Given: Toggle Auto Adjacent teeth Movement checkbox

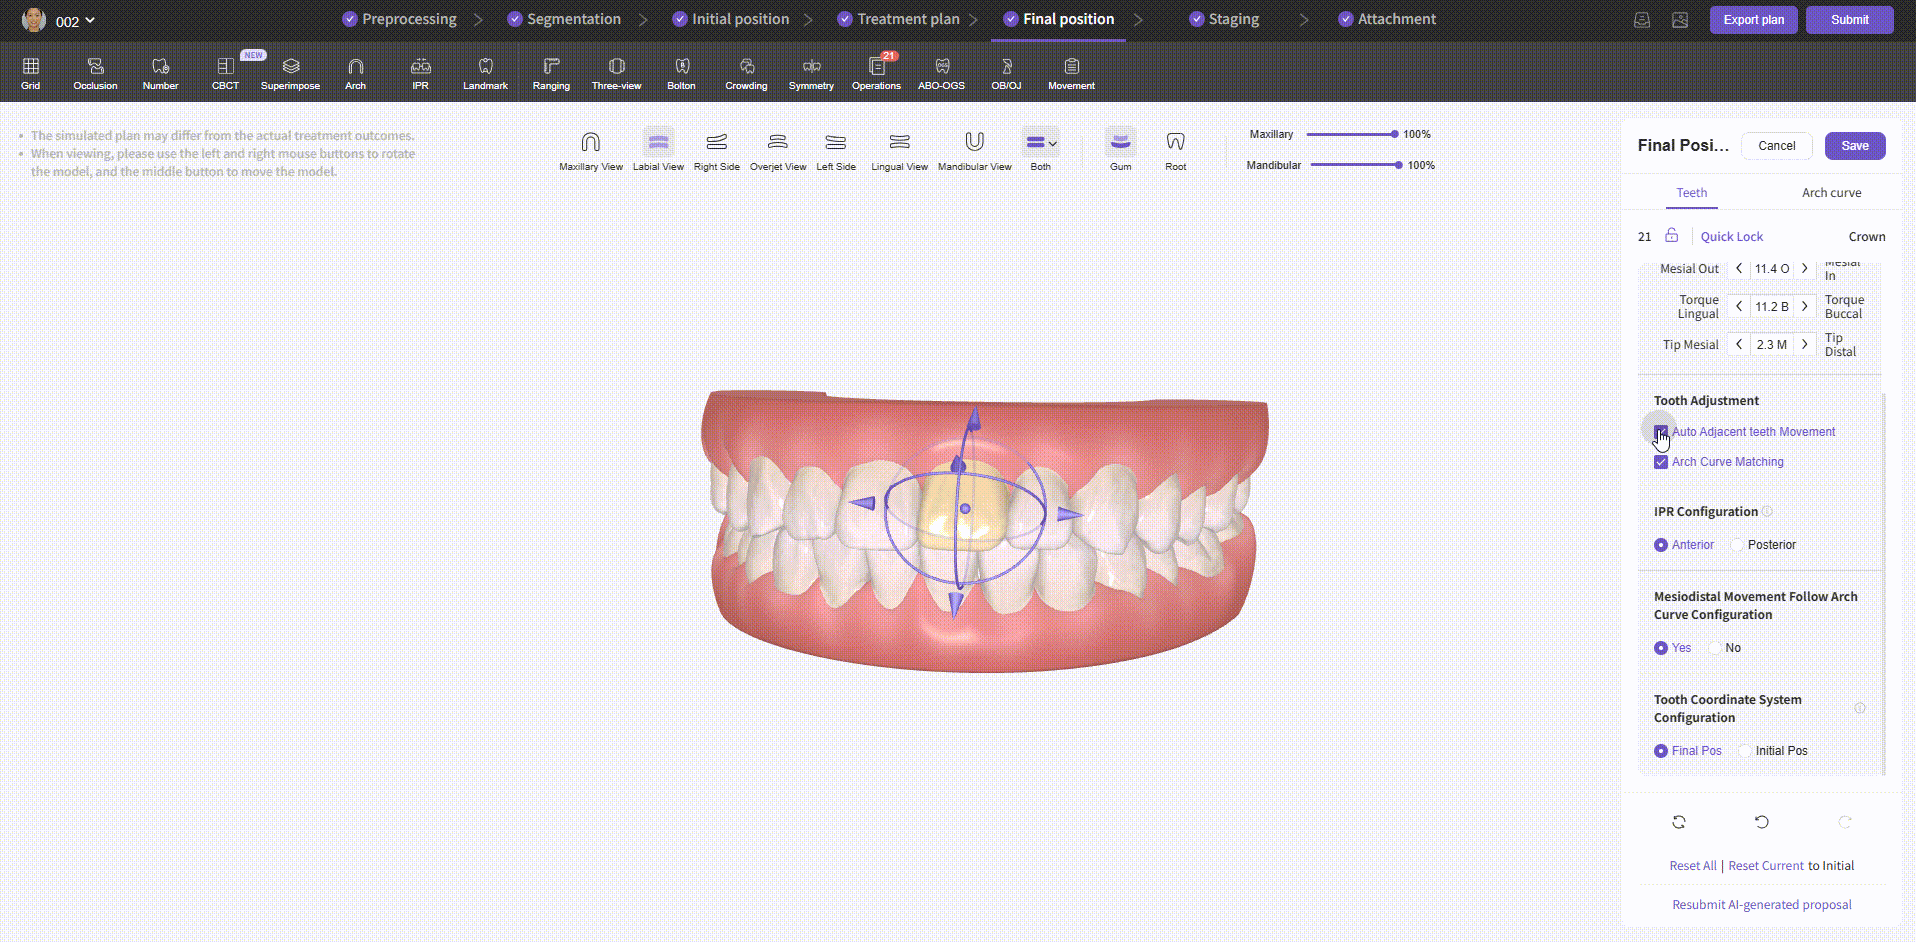Looking at the screenshot, I should tap(1661, 432).
